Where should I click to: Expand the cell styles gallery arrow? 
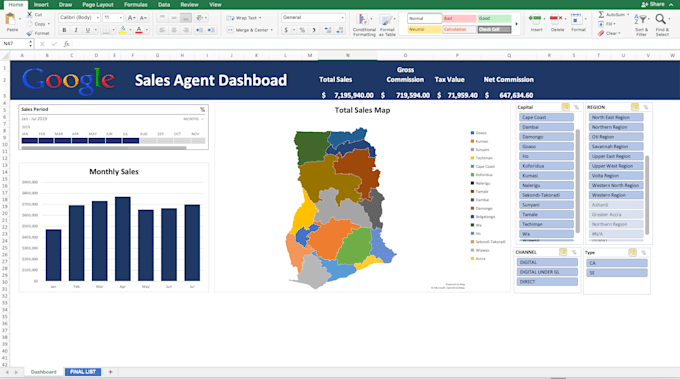pos(516,24)
